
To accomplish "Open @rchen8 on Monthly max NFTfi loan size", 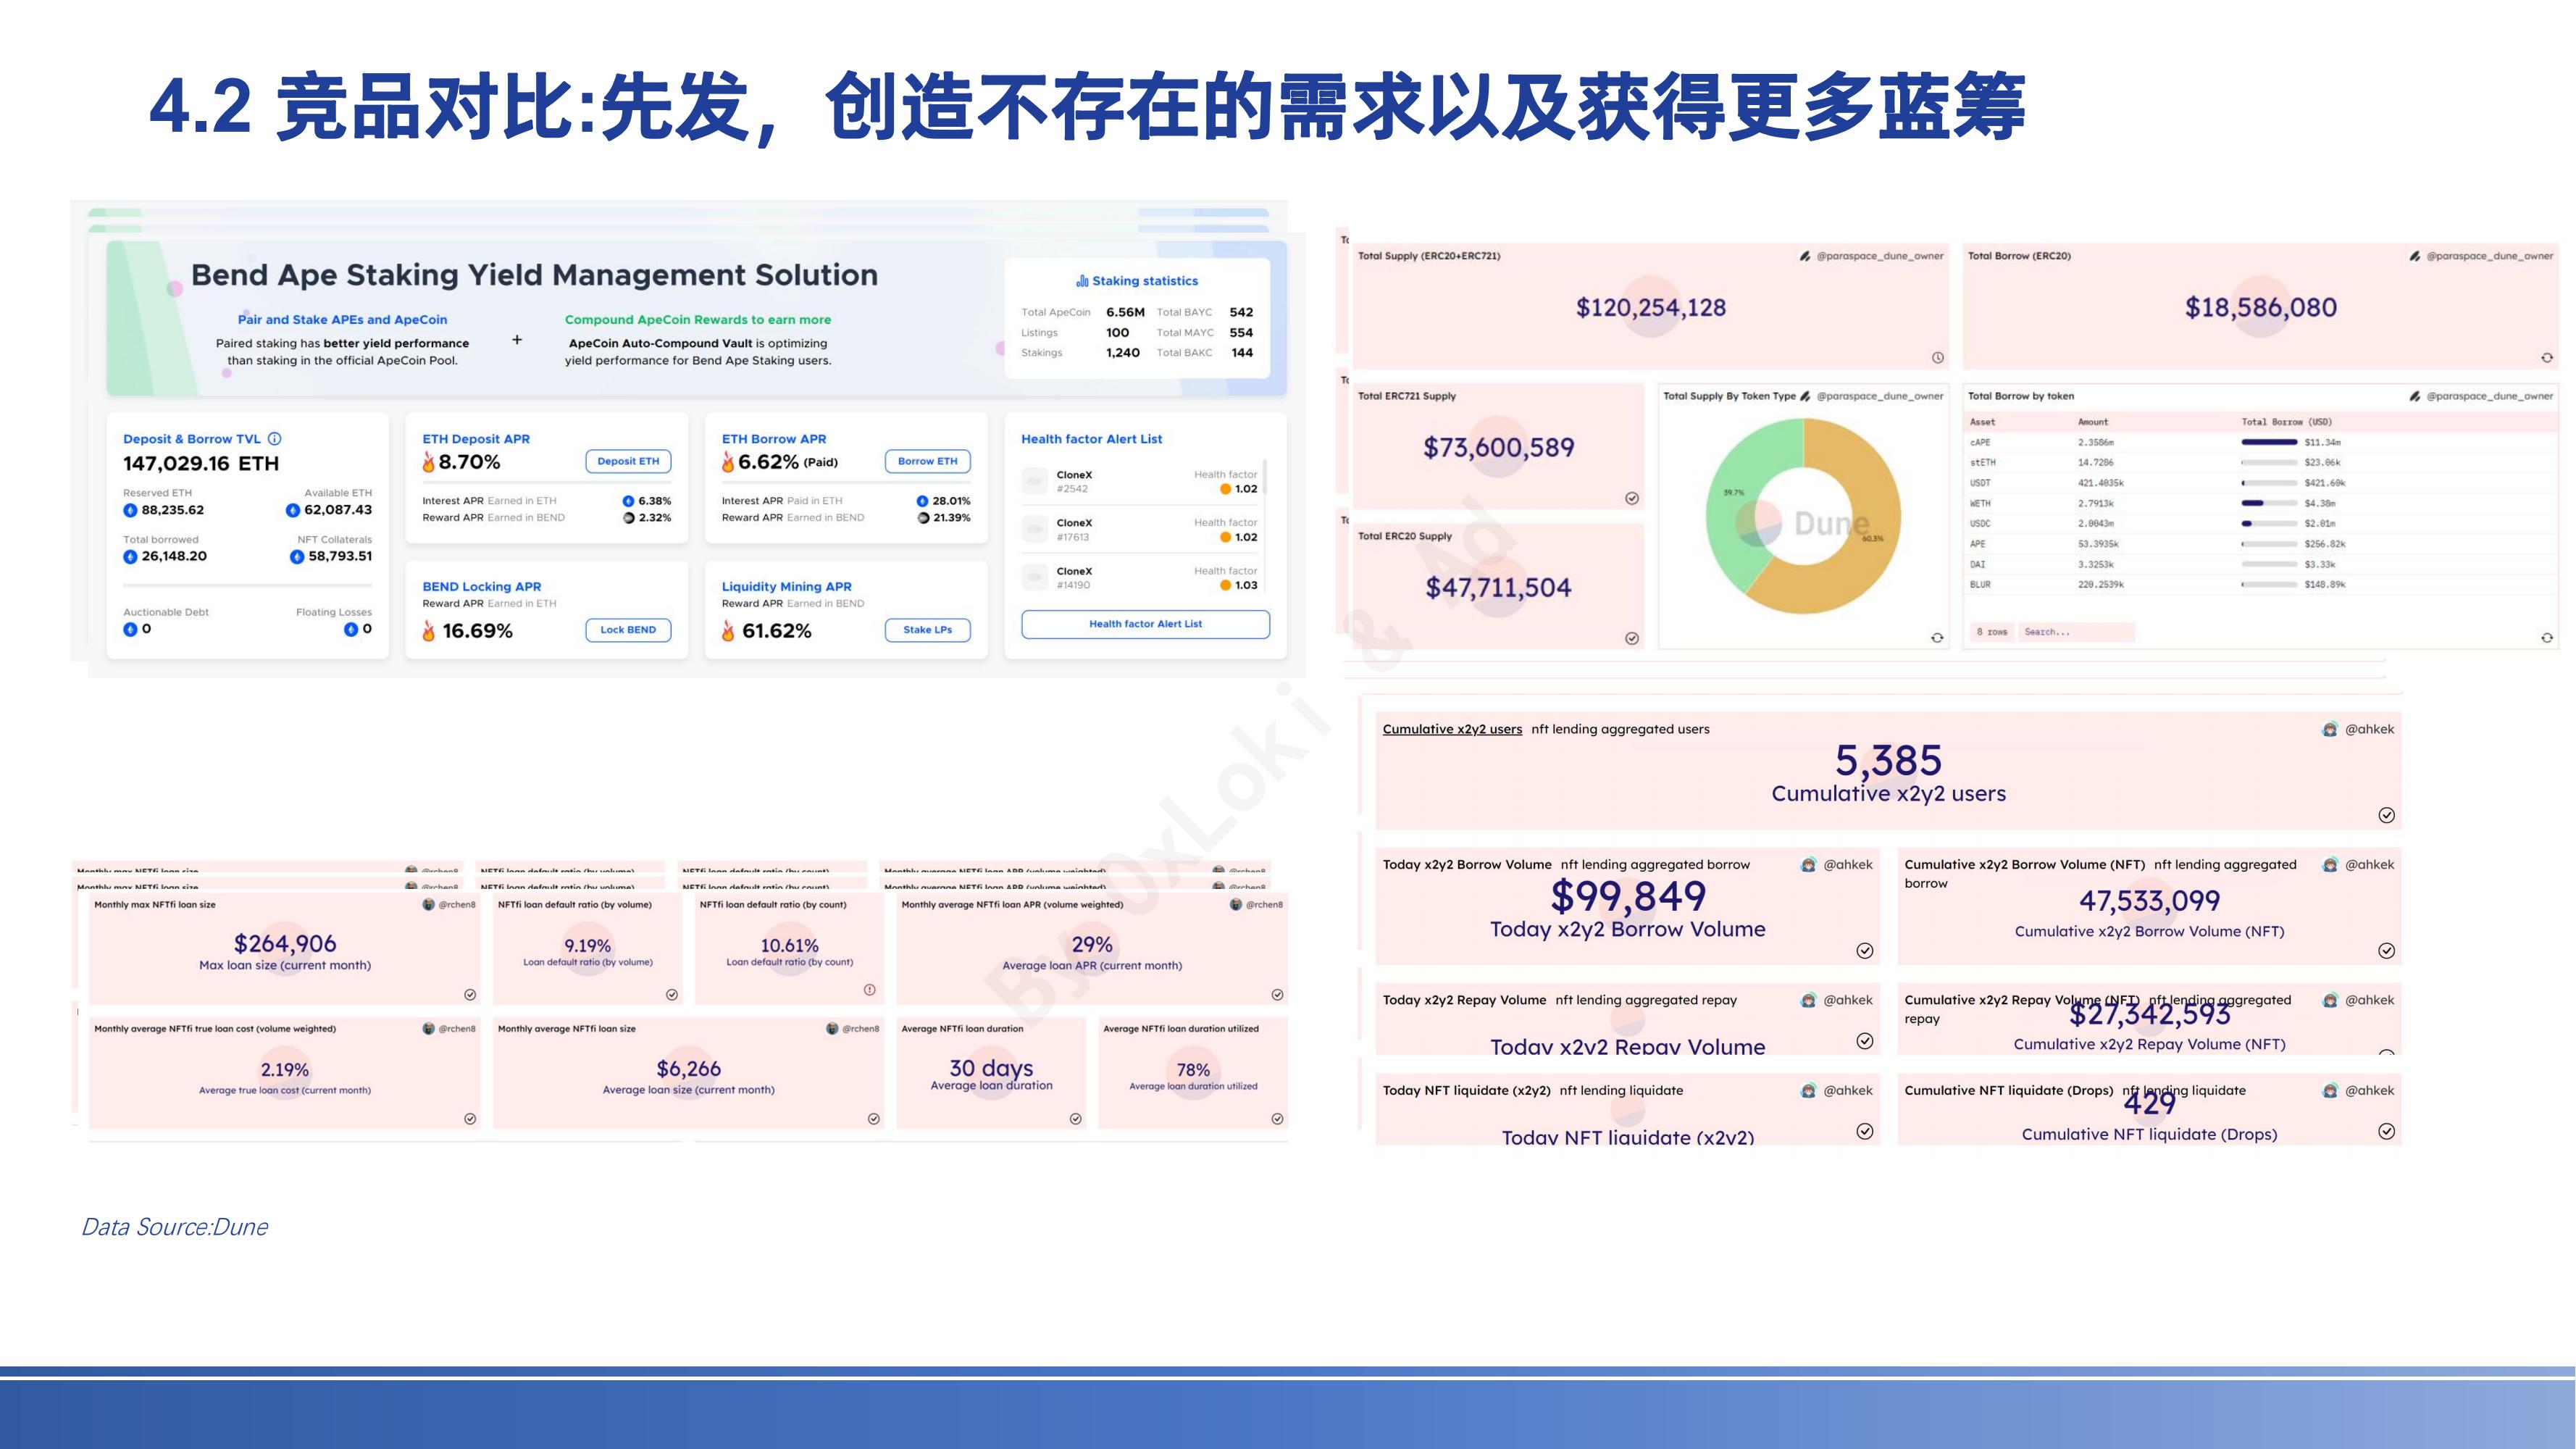I will [x=449, y=905].
